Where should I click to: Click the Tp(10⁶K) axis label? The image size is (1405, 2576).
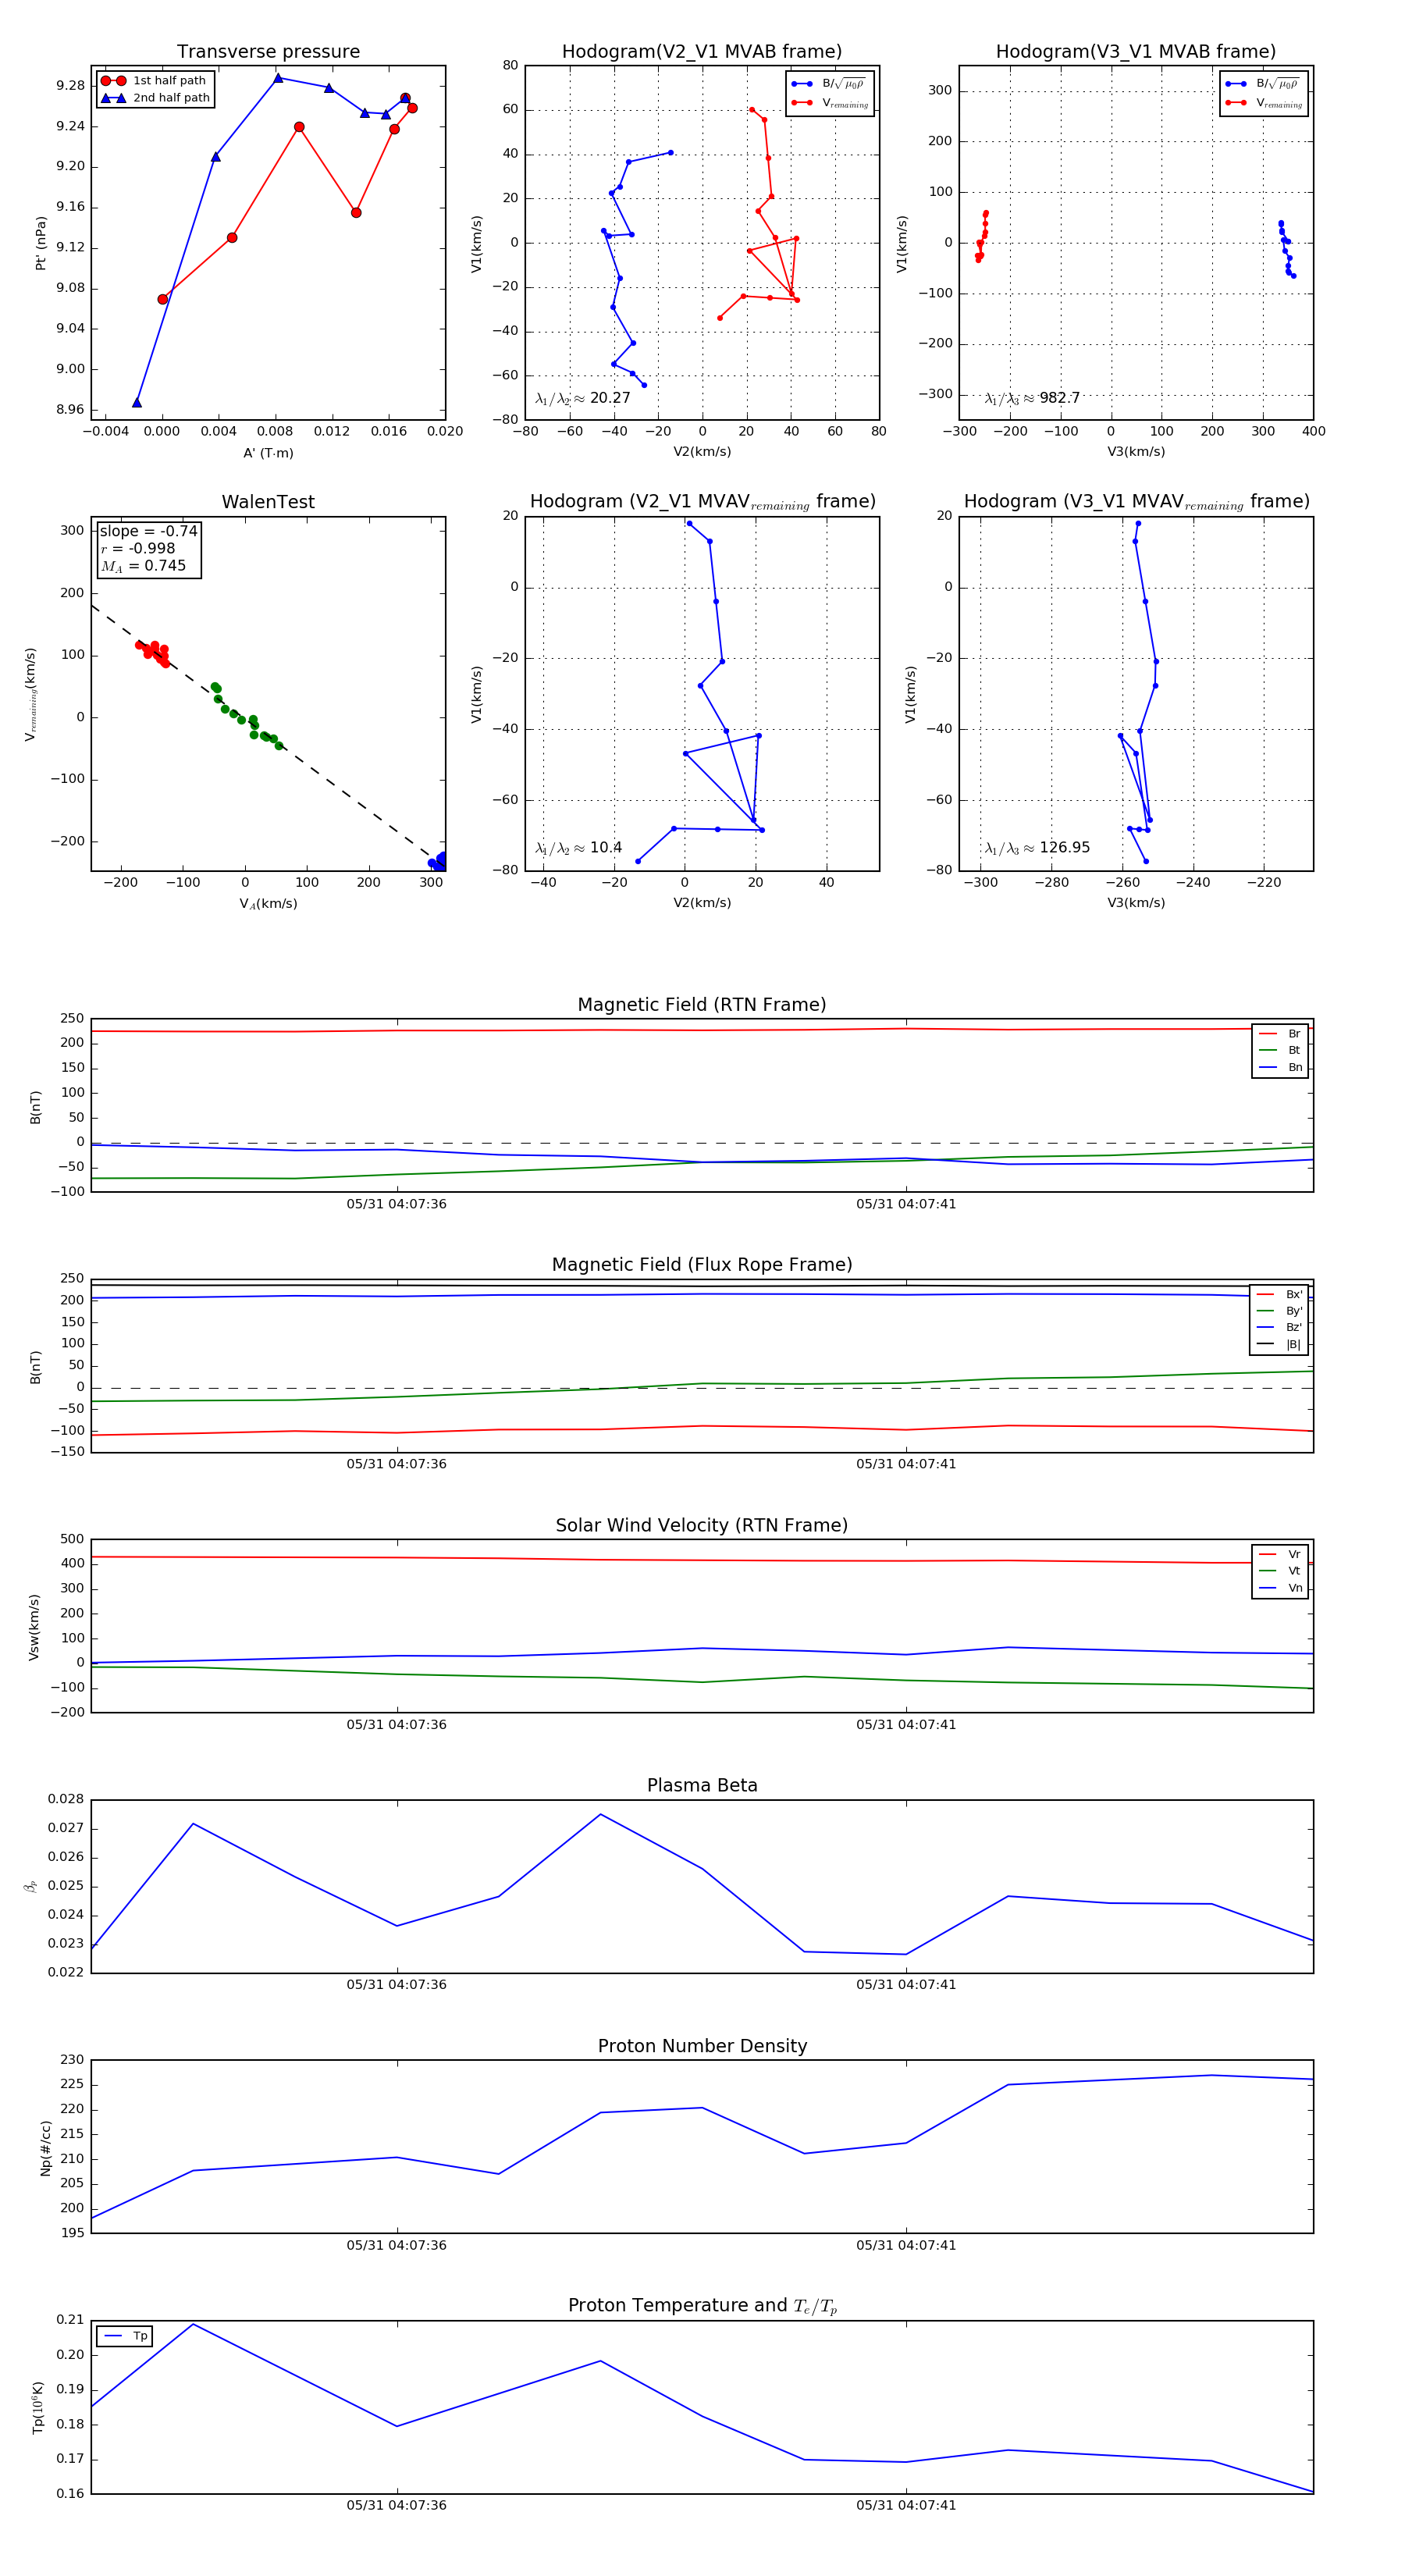pos(38,2407)
